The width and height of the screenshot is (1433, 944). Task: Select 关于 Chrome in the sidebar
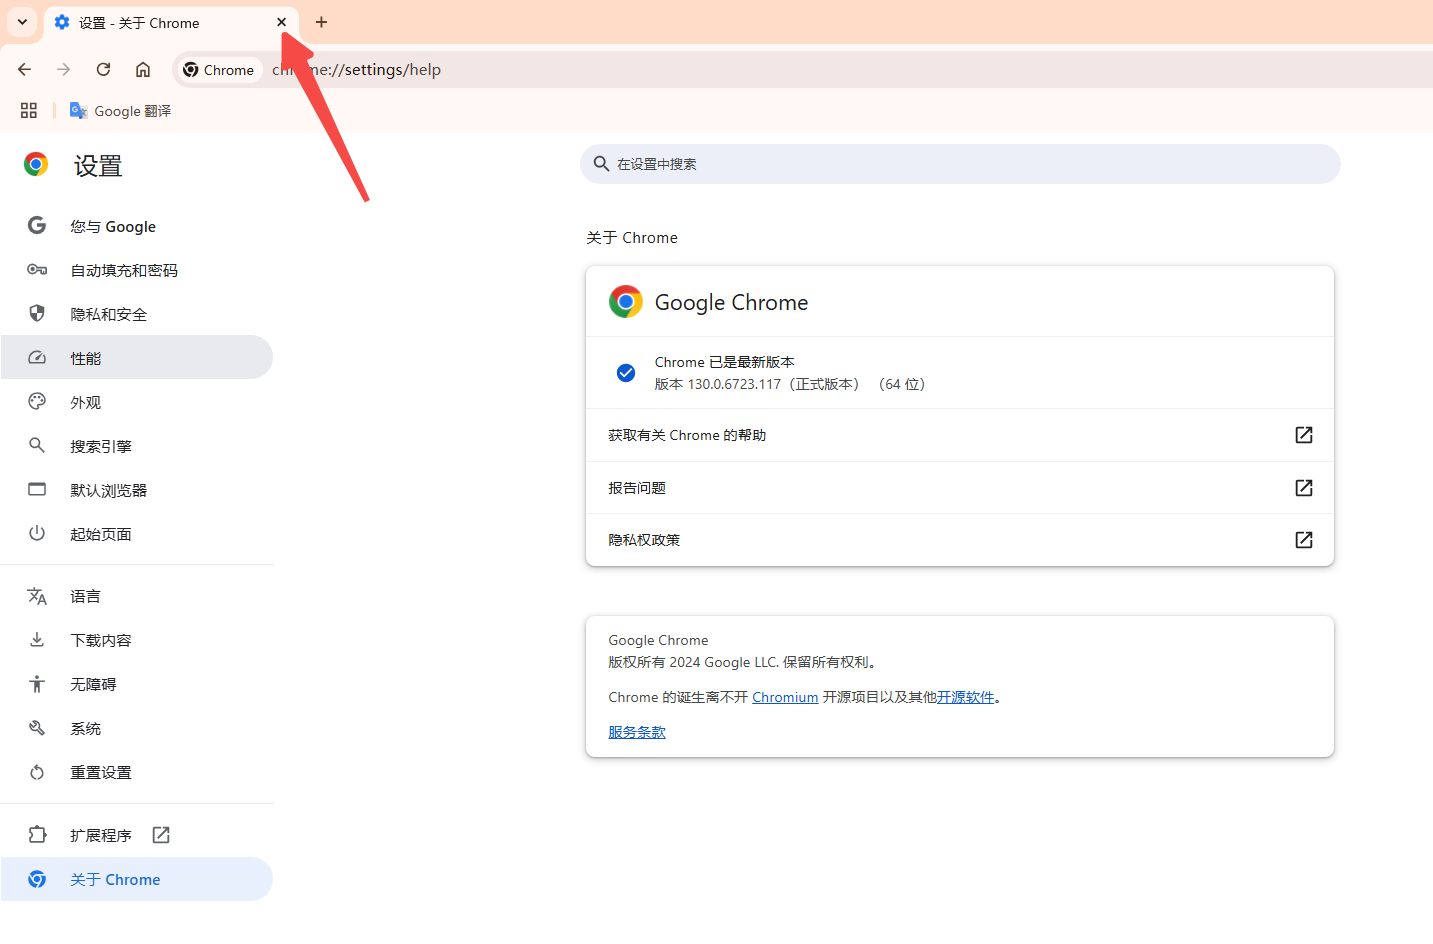137,879
